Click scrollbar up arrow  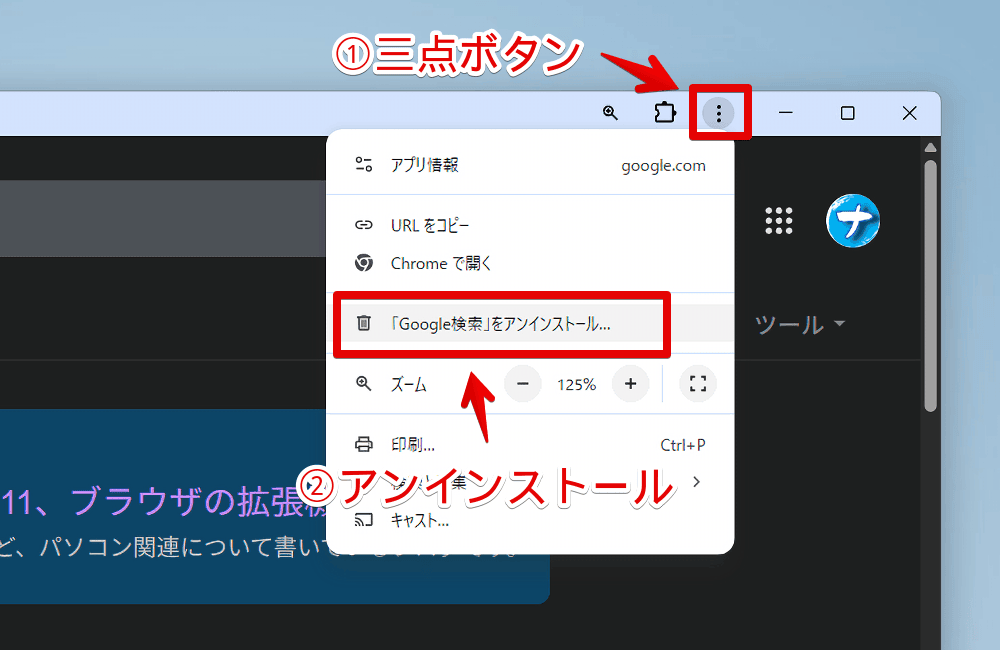pos(930,147)
